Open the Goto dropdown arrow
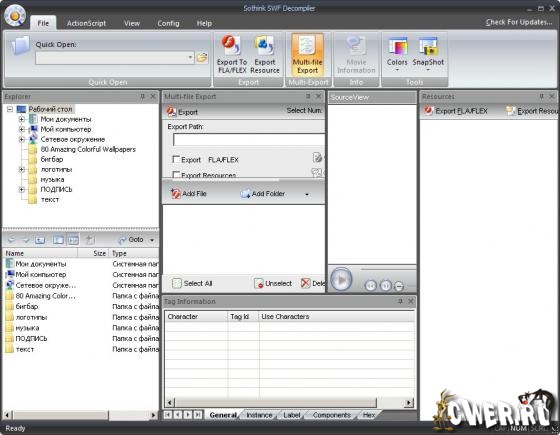Viewport: 560px width, 435px height. (x=152, y=240)
